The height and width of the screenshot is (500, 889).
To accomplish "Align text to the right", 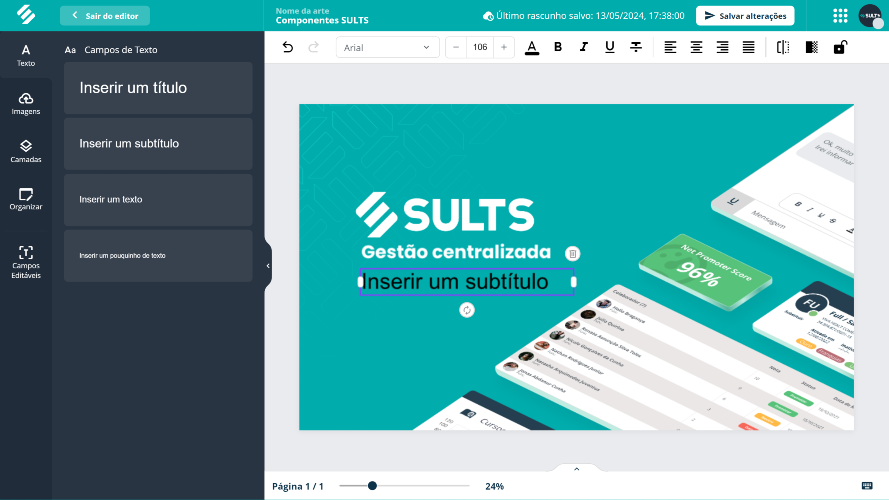I will (722, 47).
